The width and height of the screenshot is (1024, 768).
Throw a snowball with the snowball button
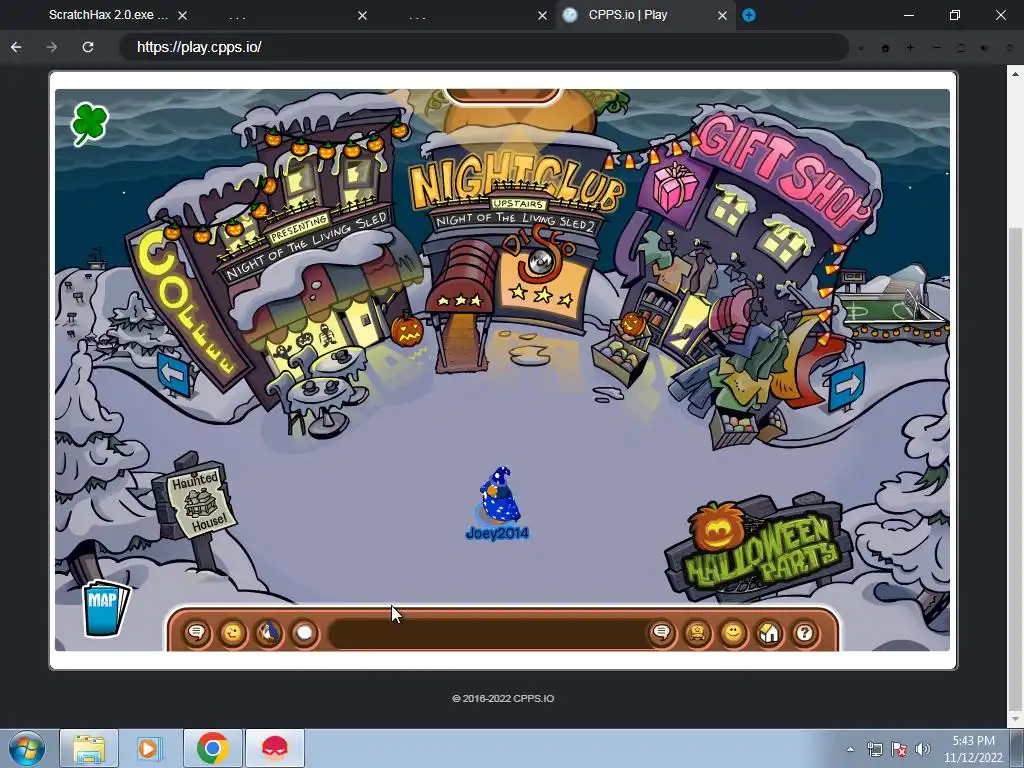[x=304, y=633]
